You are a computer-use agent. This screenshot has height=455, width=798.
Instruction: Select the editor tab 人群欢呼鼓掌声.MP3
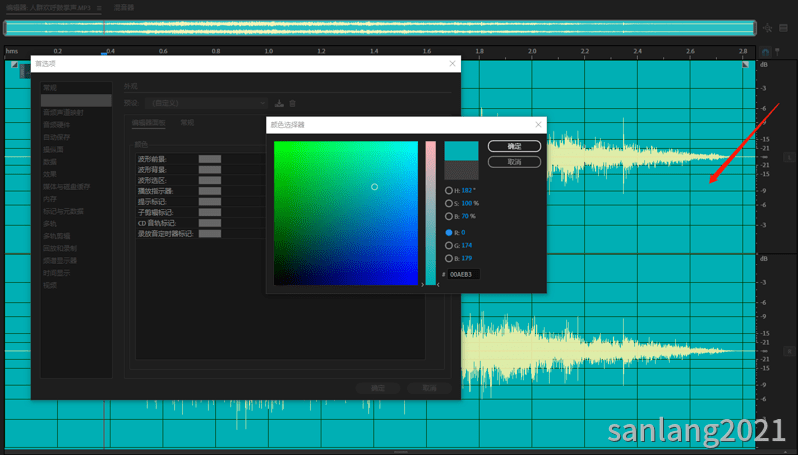tap(48, 8)
